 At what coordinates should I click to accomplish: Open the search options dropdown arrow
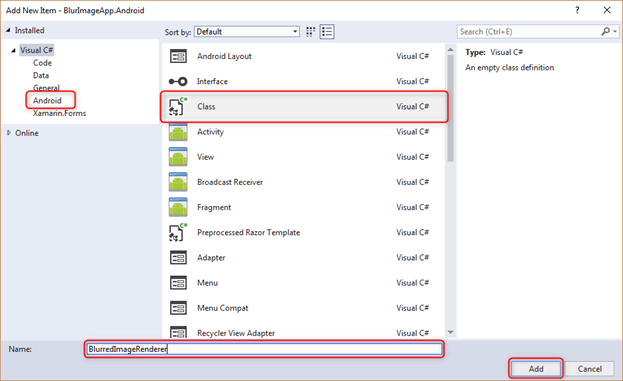pos(615,31)
